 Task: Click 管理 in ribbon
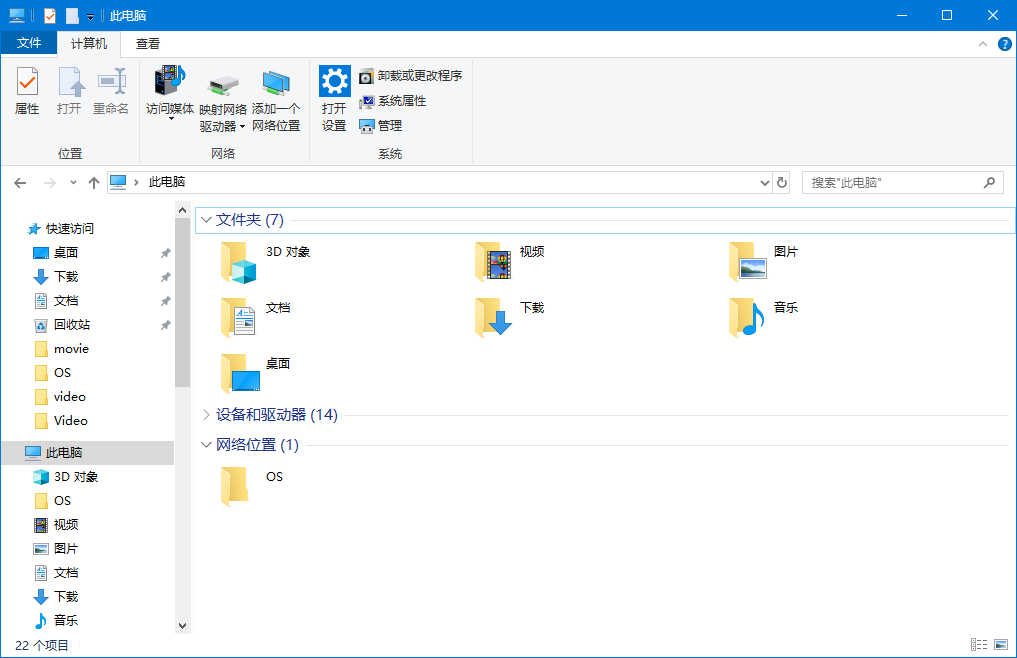point(381,126)
